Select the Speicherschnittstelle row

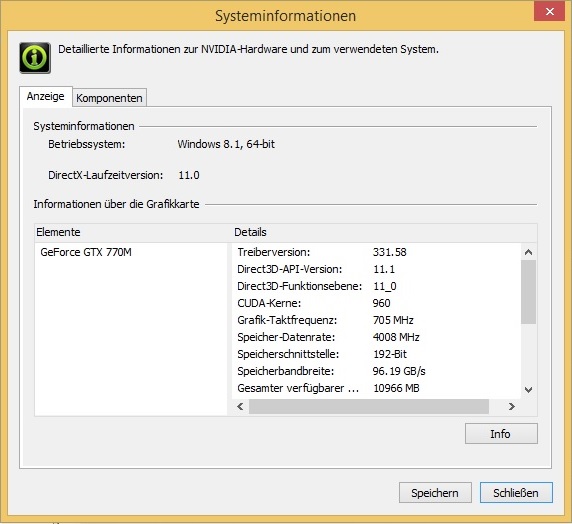(x=376, y=354)
